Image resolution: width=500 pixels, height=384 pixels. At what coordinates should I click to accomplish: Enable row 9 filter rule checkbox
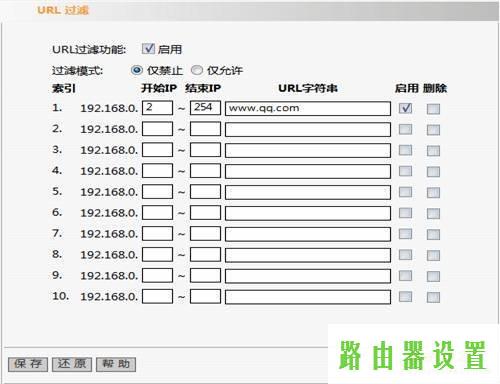(405, 276)
